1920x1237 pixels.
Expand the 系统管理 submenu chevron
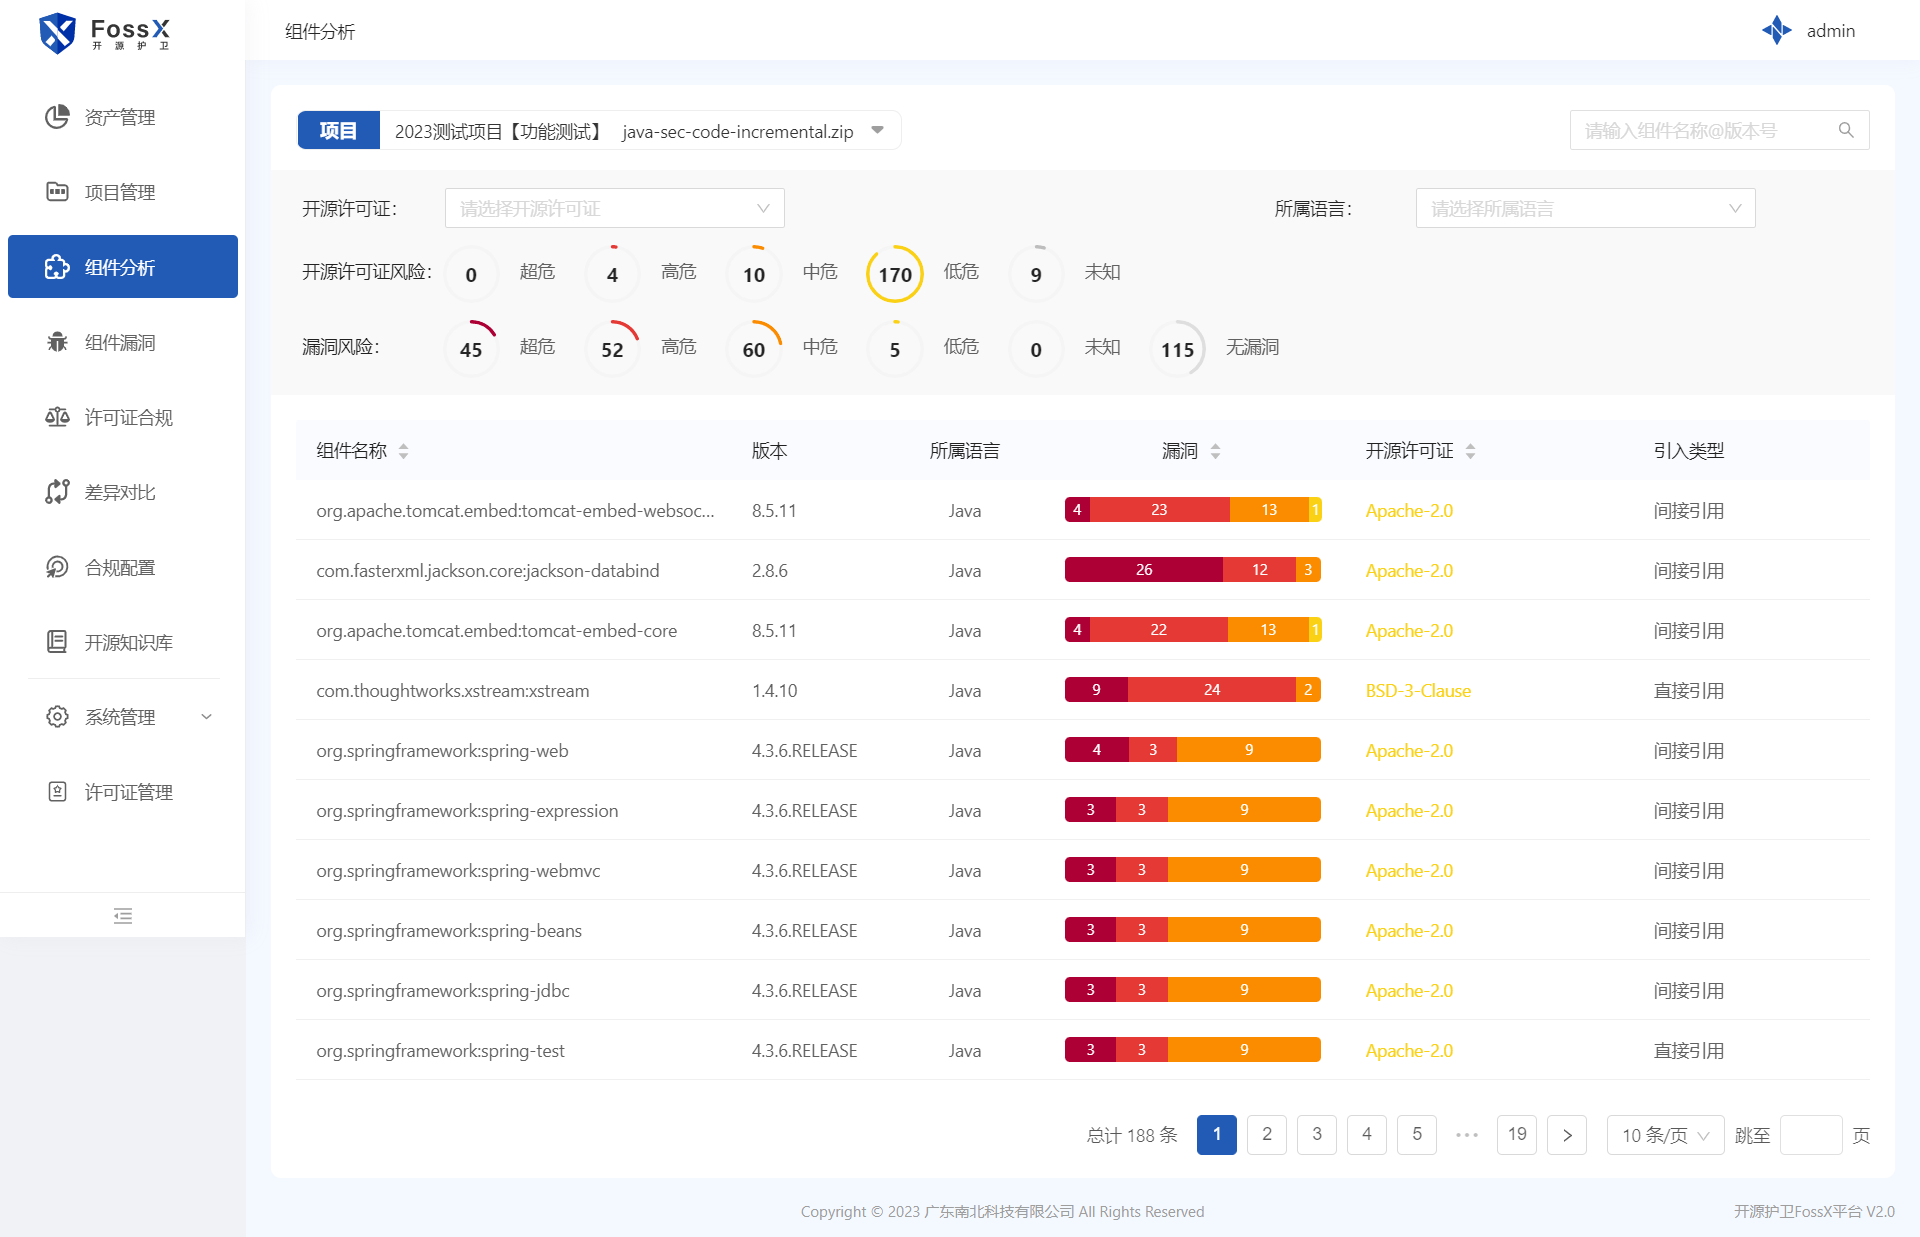(x=207, y=716)
